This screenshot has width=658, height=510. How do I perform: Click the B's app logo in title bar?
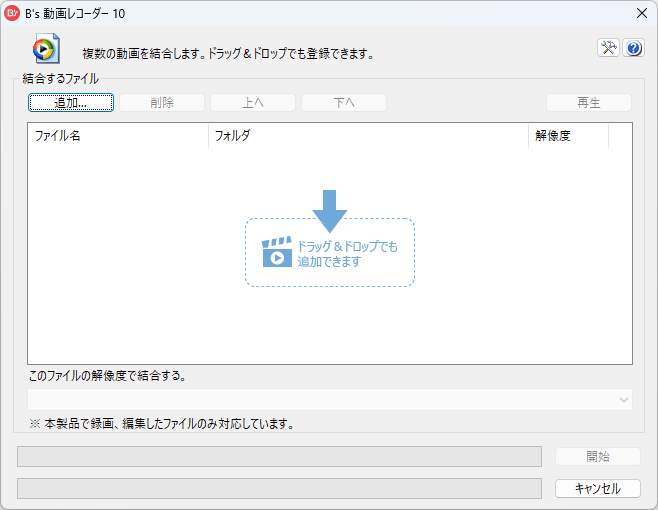pyautogui.click(x=14, y=13)
